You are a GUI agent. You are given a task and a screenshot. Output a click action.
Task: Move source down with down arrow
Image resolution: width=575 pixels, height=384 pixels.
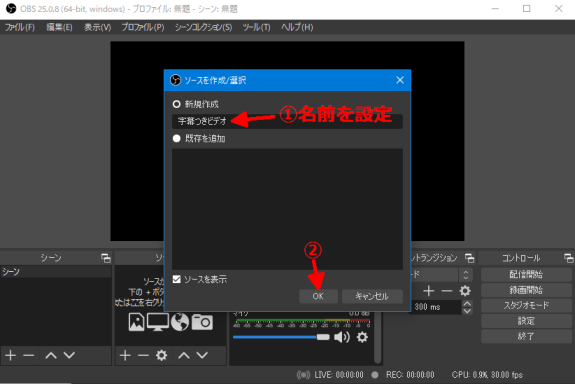[202, 355]
